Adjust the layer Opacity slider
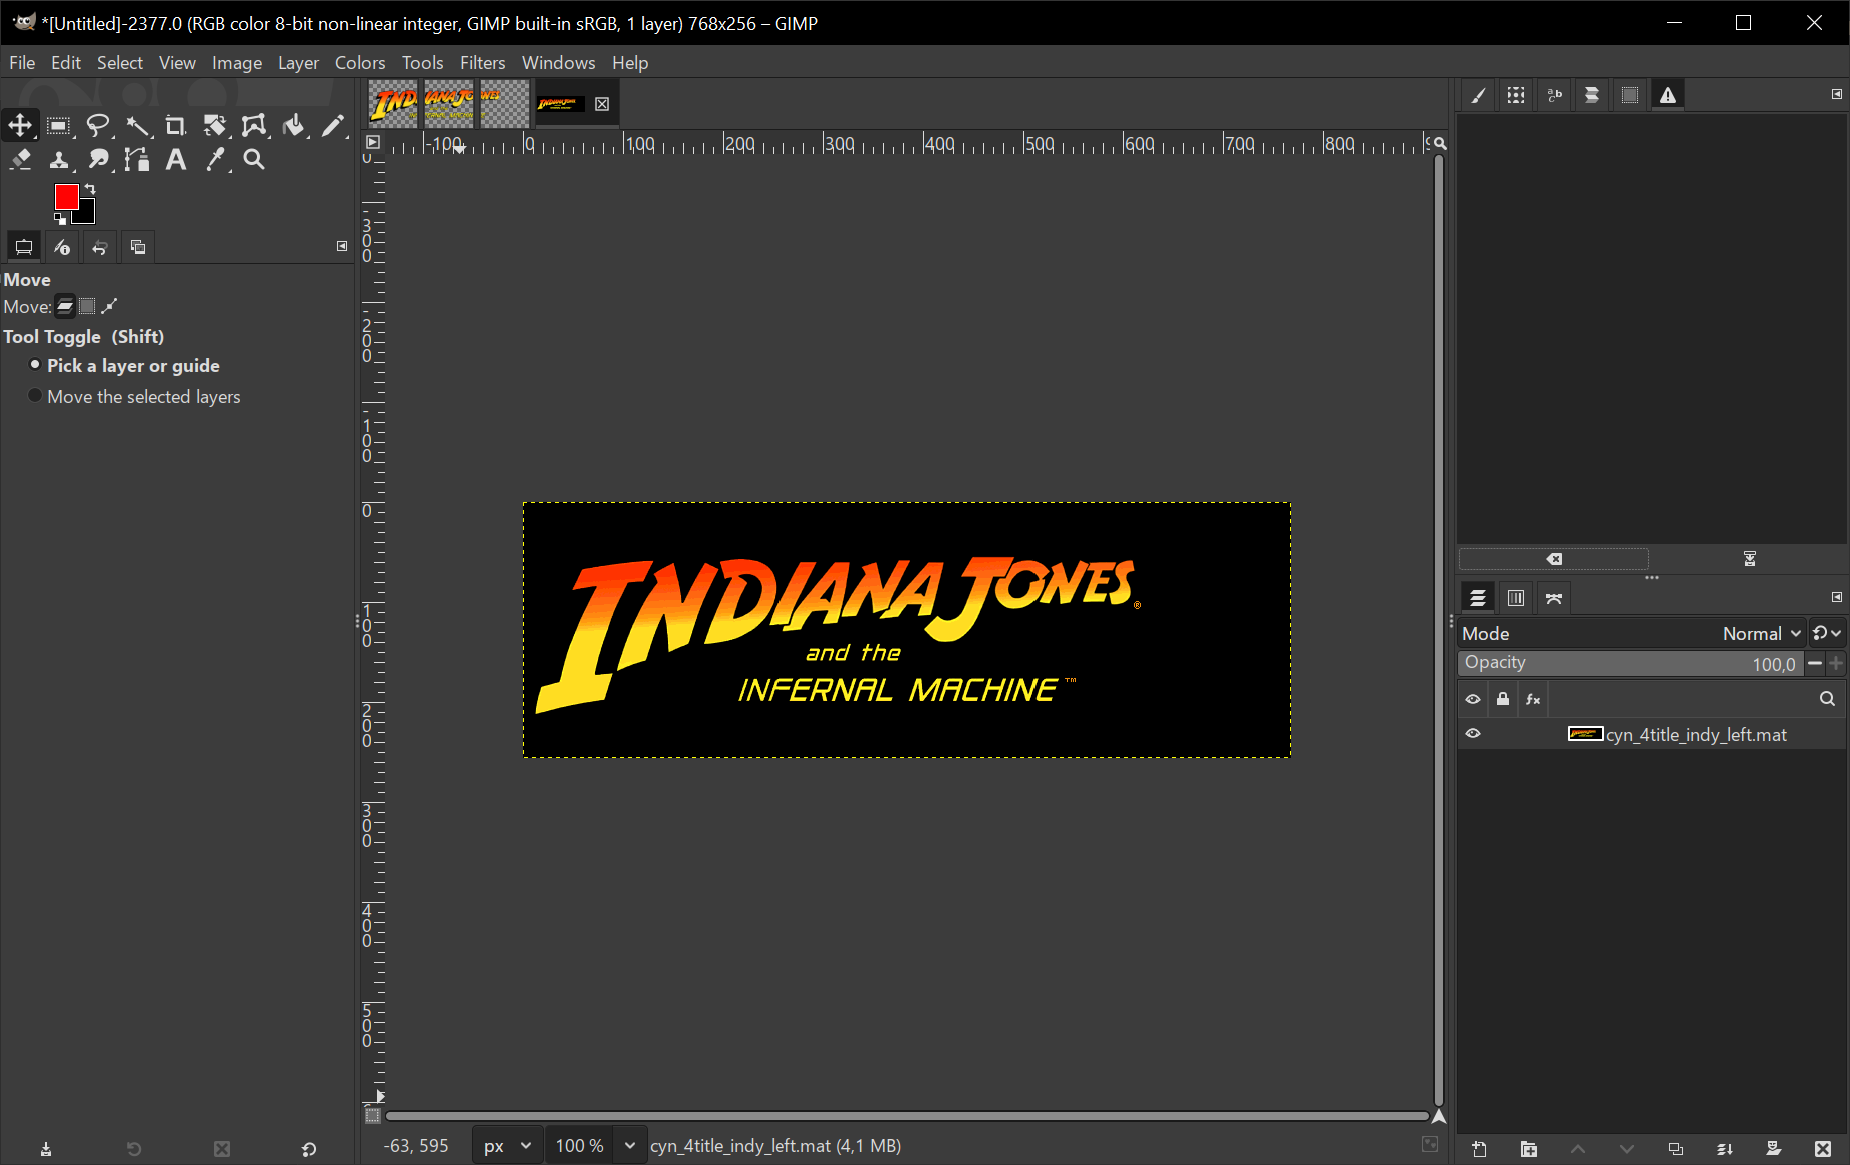 (1632, 663)
